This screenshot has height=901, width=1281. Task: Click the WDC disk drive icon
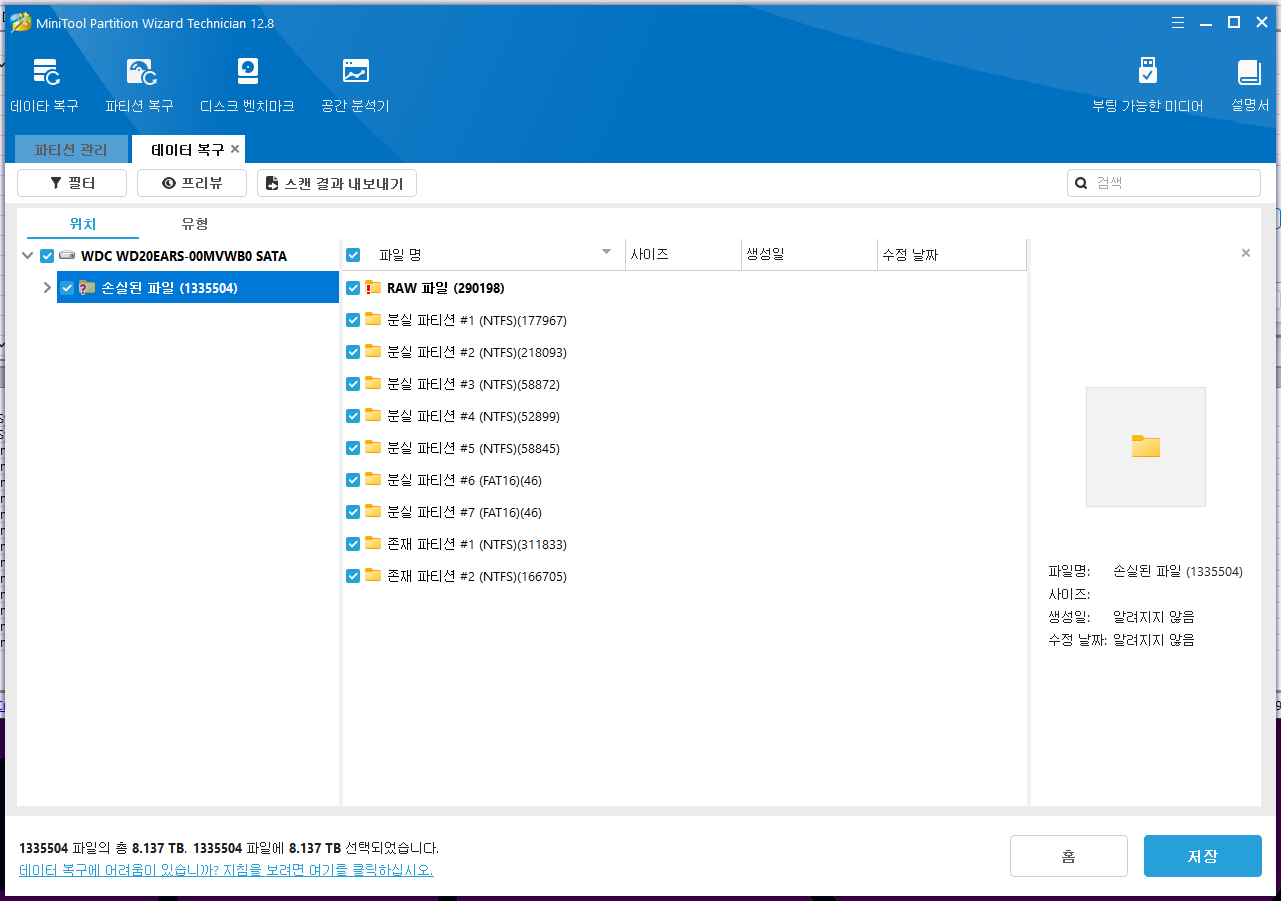(67, 256)
